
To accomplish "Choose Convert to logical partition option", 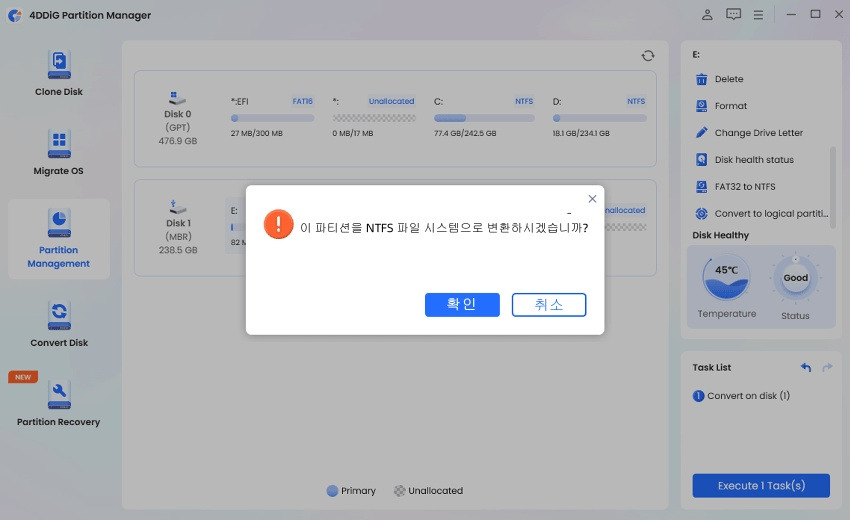I will tap(771, 214).
